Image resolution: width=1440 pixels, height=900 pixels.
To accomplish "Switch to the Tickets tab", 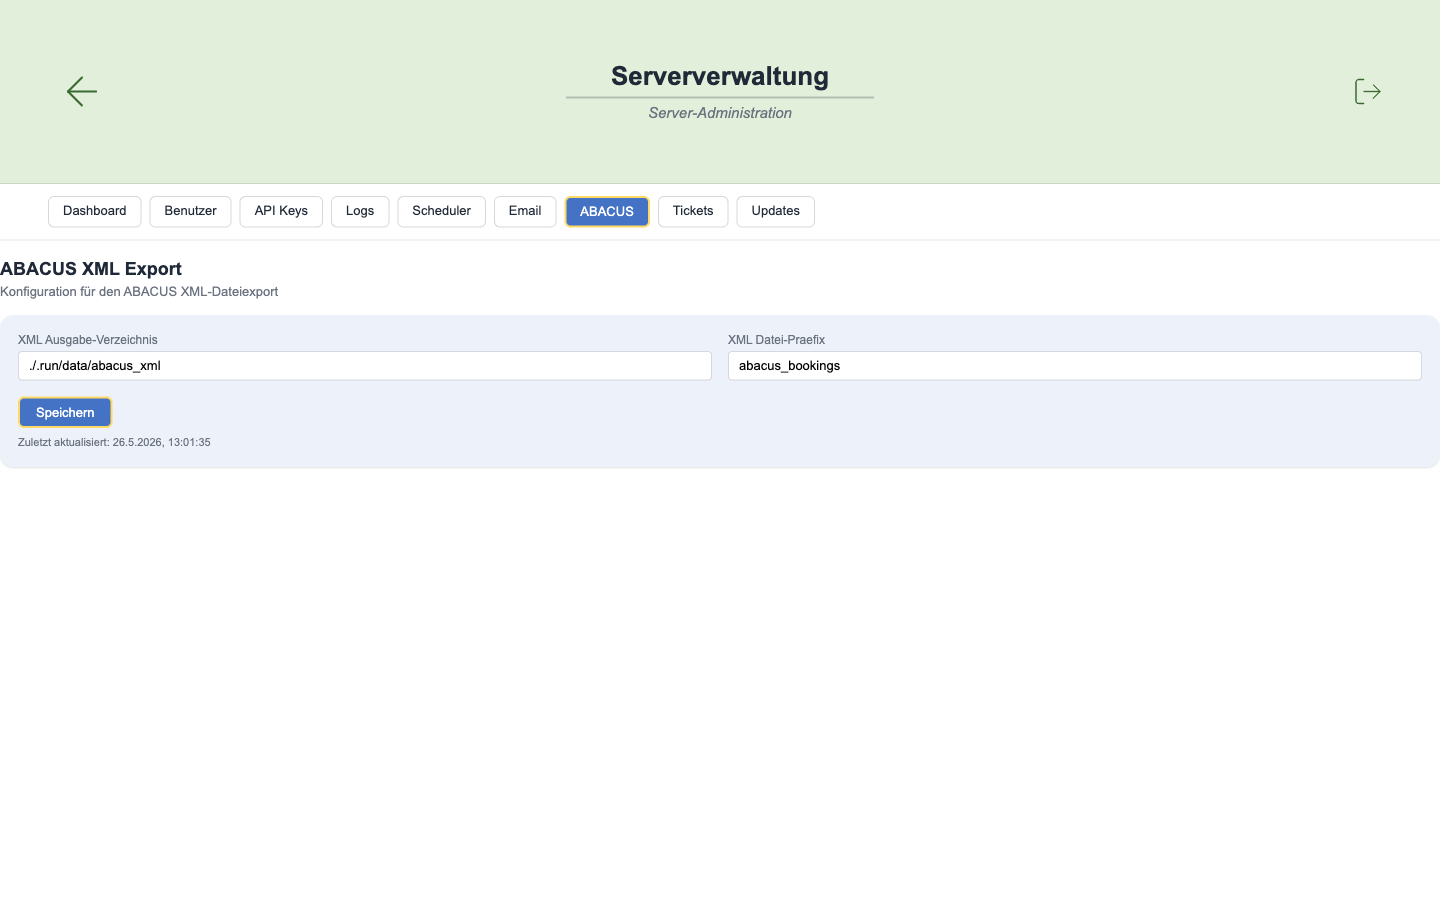I will (693, 211).
